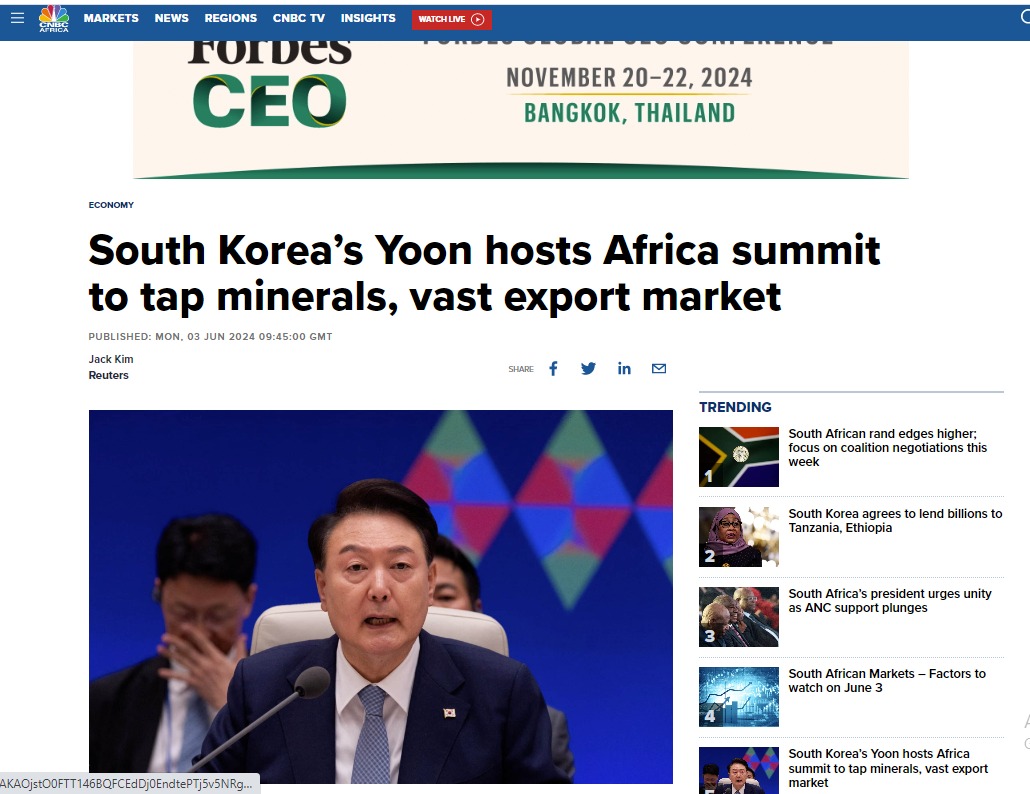Click the Forbes CEO conference banner ad
This screenshot has width=1030, height=794.
(521, 110)
